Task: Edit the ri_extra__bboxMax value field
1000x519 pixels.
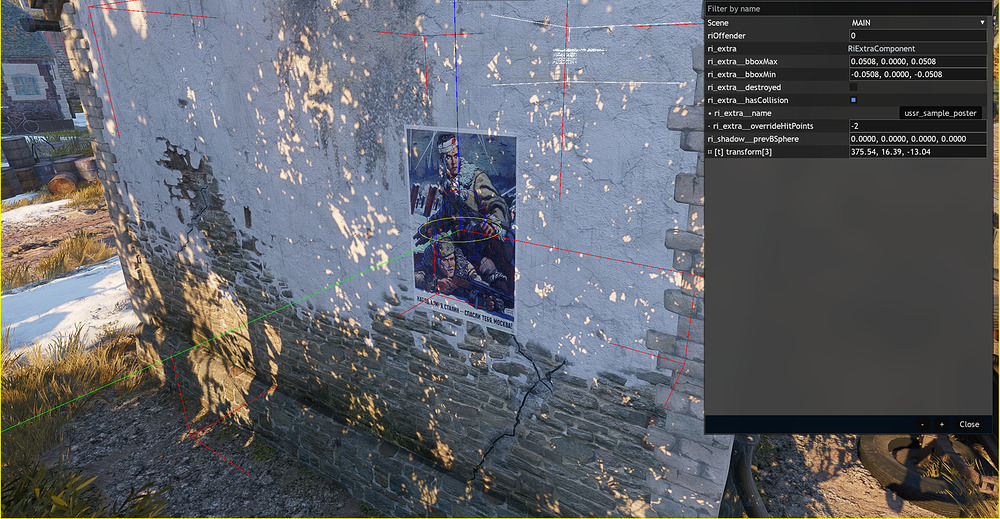Action: [x=916, y=61]
